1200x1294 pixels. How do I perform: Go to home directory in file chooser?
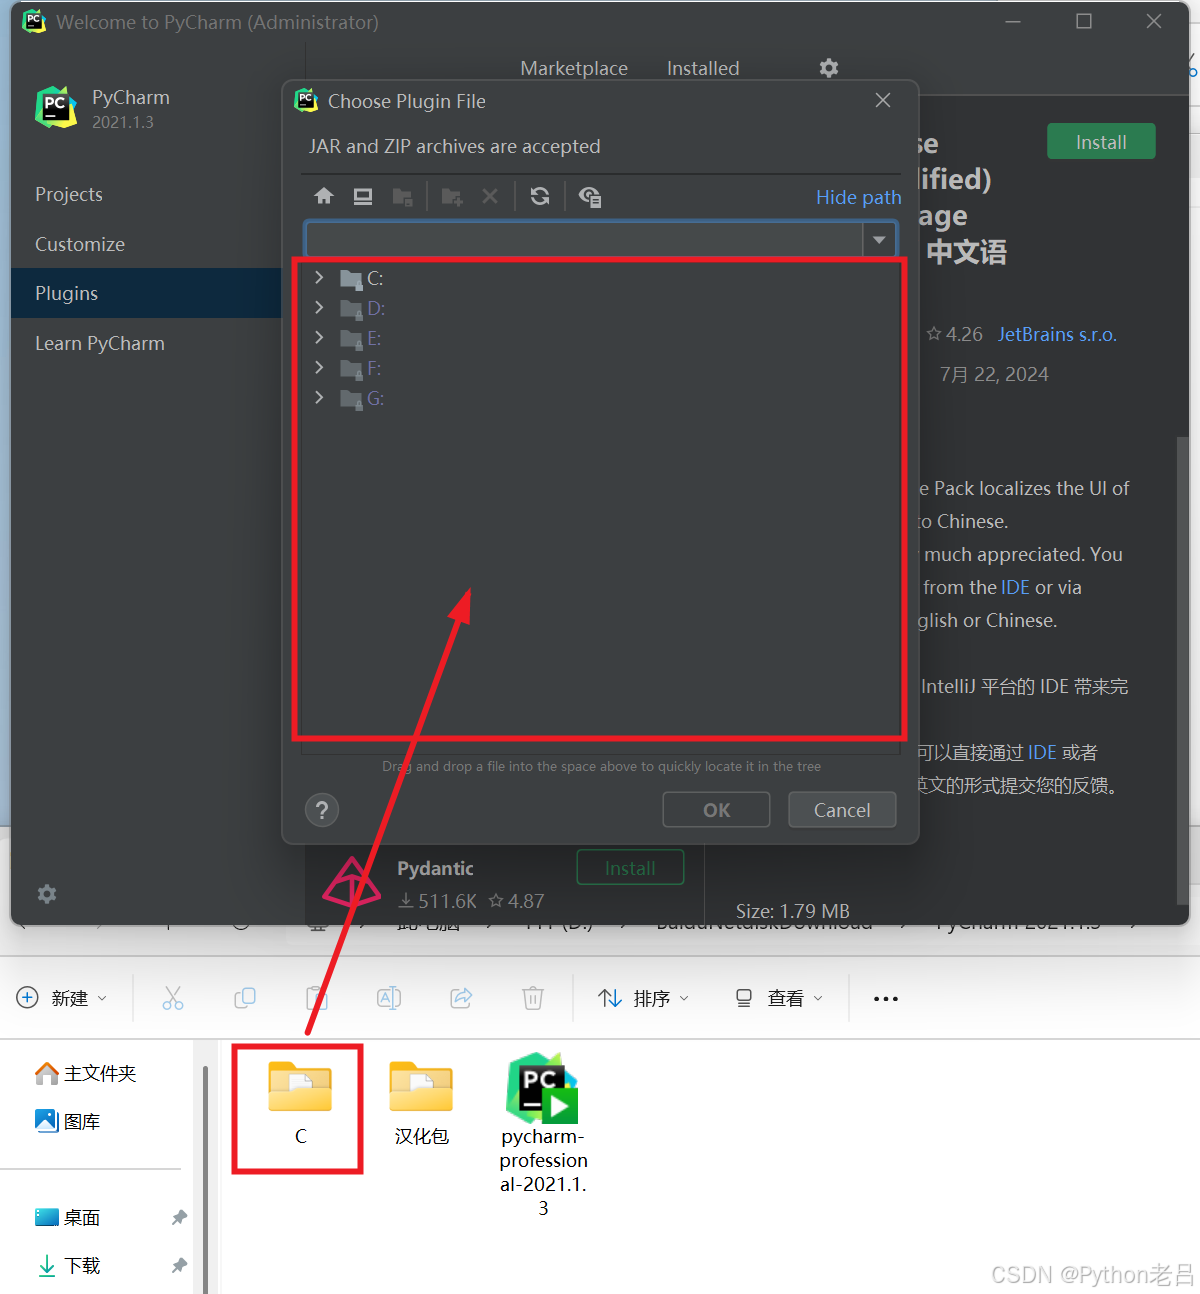(324, 196)
